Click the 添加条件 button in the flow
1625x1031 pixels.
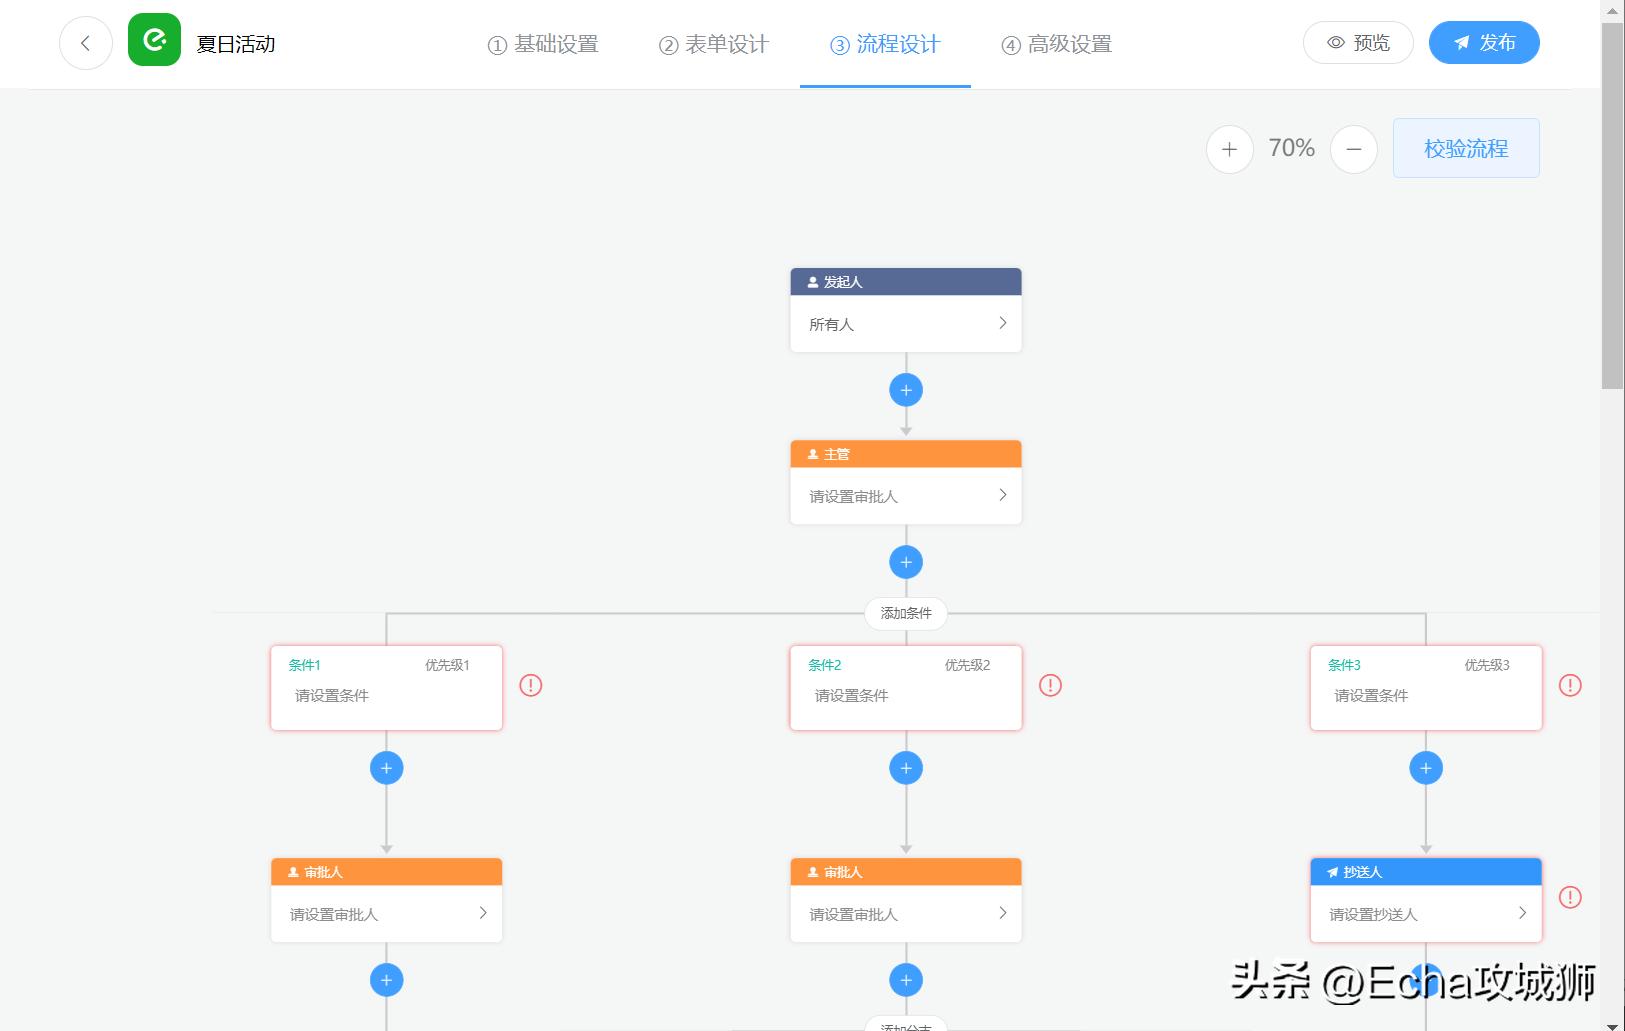905,613
